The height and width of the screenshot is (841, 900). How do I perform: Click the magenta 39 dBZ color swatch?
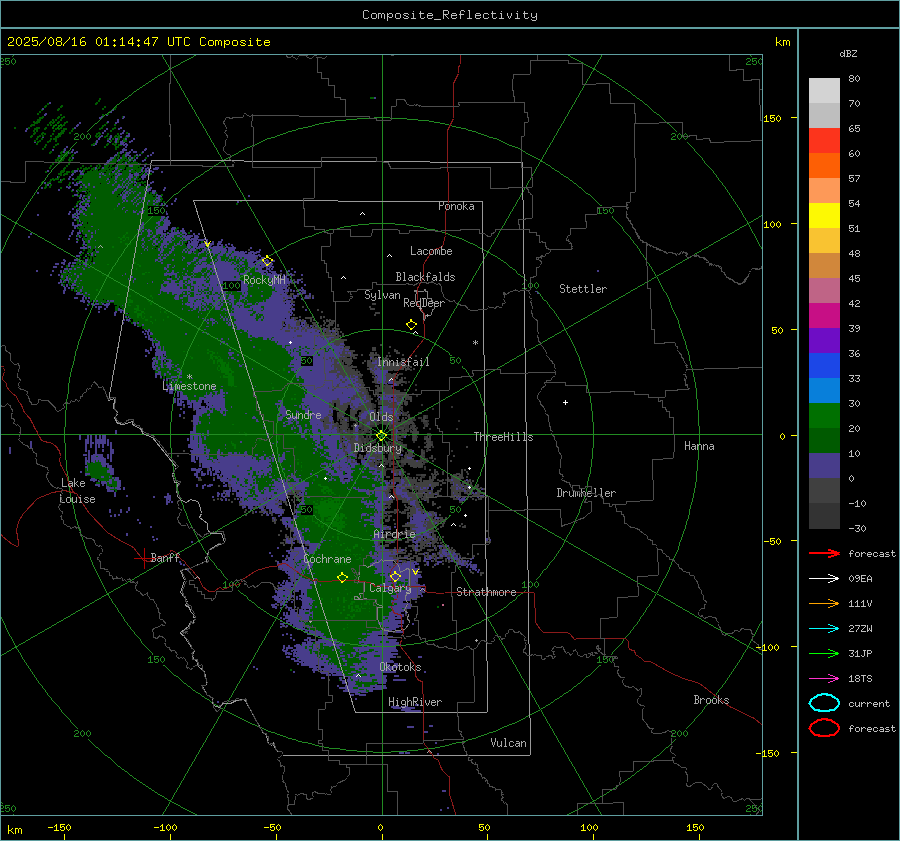pos(824,315)
